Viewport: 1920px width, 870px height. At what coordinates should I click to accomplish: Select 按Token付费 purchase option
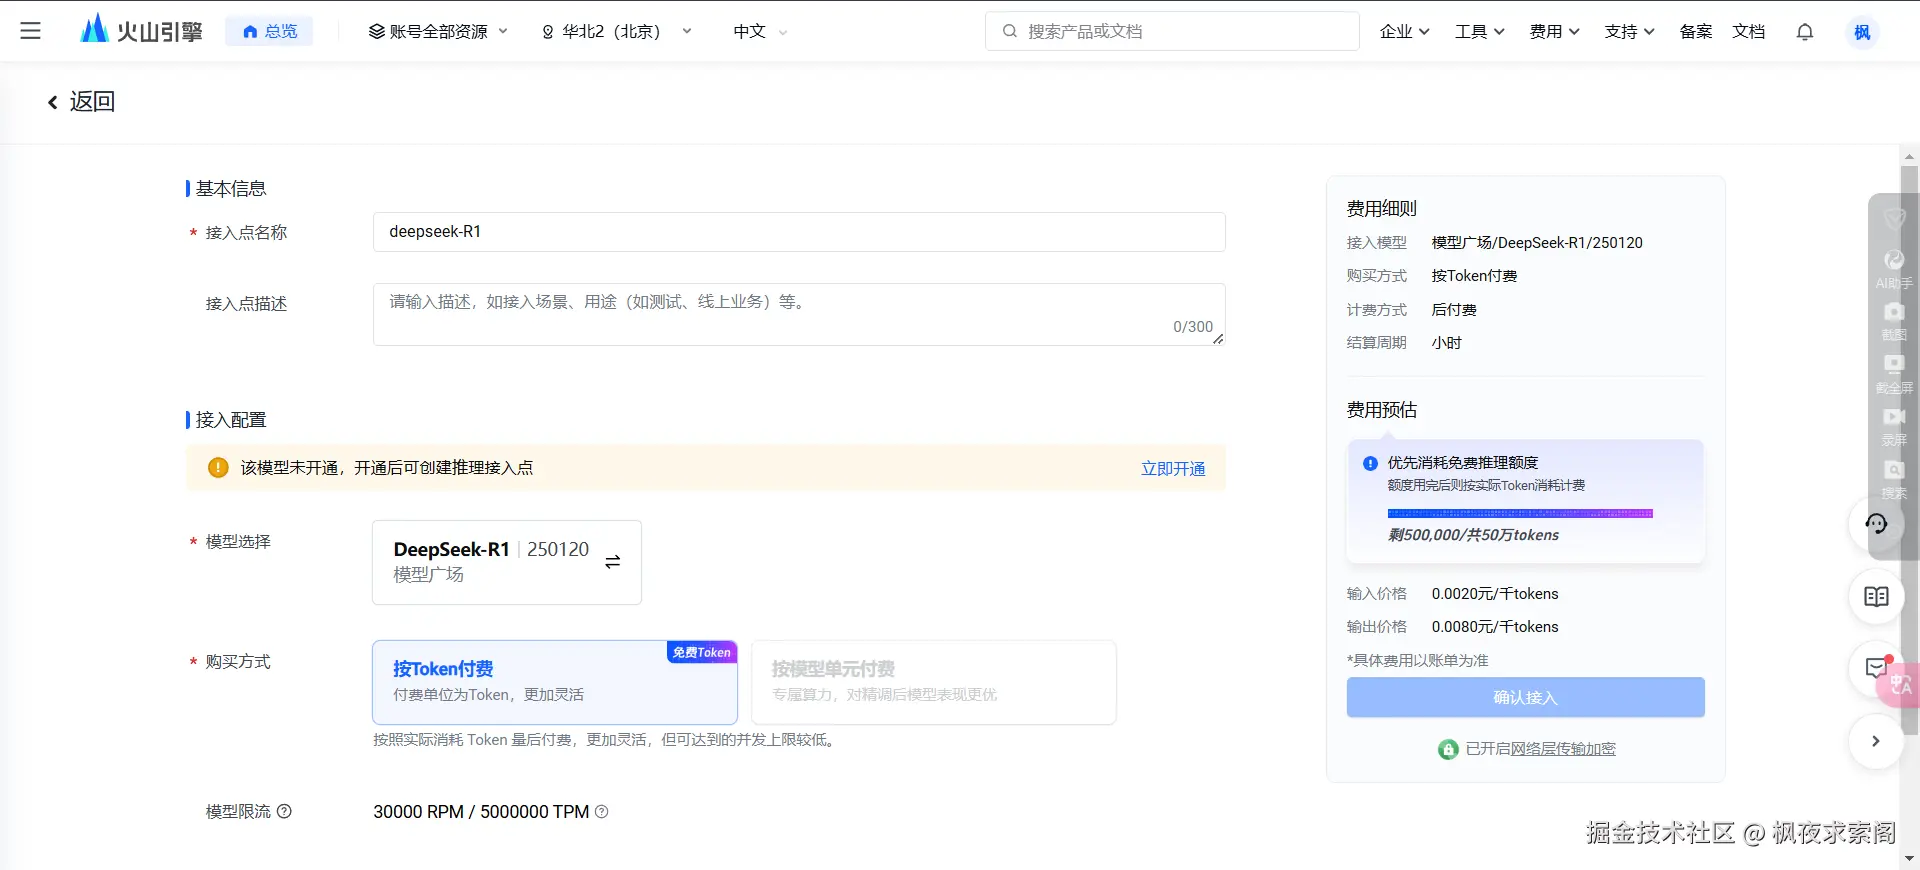[x=555, y=682]
